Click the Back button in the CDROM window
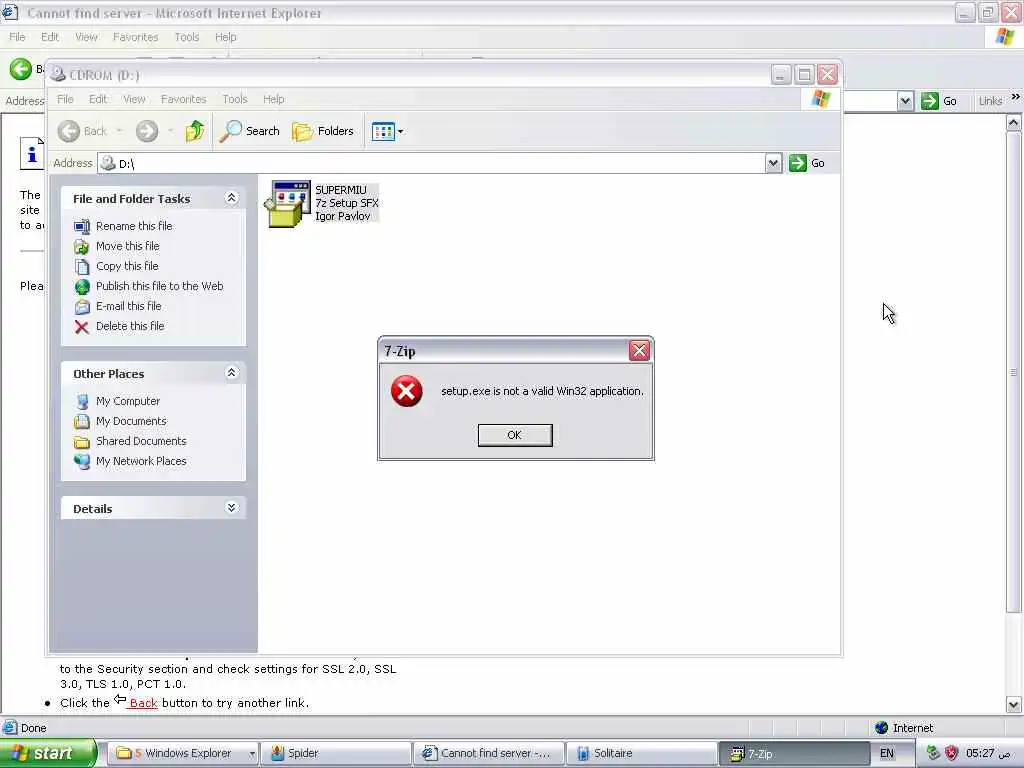Image resolution: width=1024 pixels, height=768 pixels. [82, 131]
